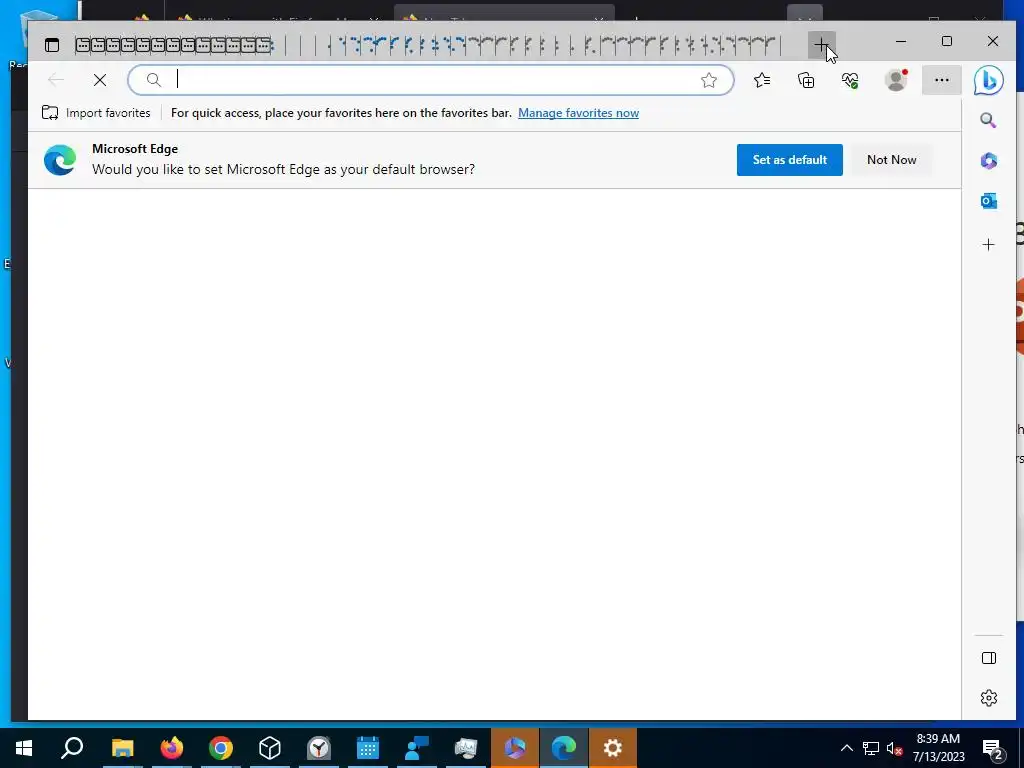Click the Microsoft Edge logo in prompt
The image size is (1024, 768).
[x=60, y=160]
